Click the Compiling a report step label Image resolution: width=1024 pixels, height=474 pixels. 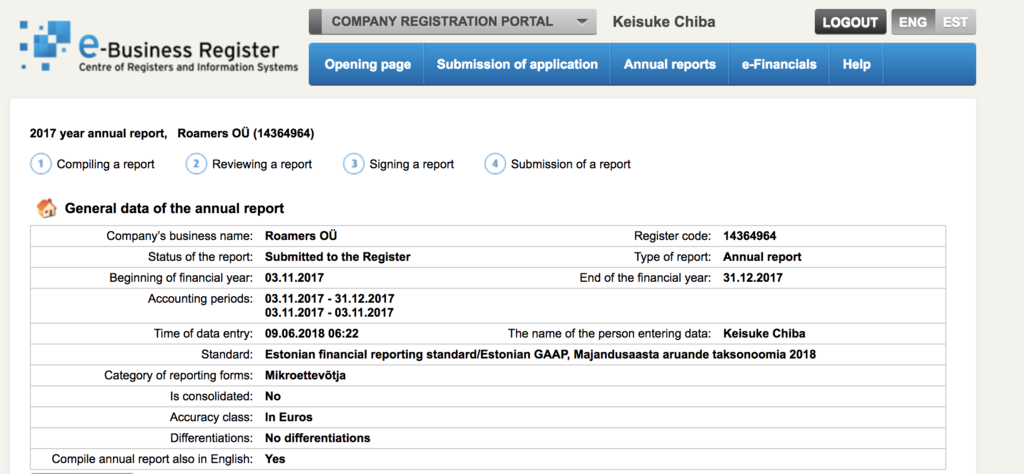[106, 165]
